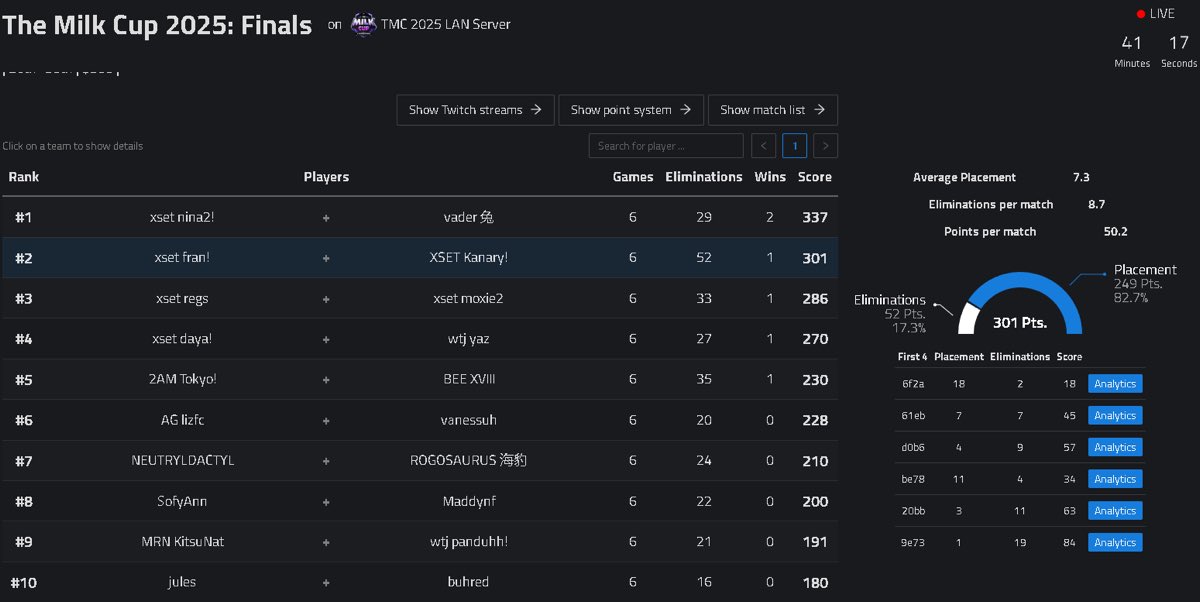
Task: Show point system
Action: (631, 110)
